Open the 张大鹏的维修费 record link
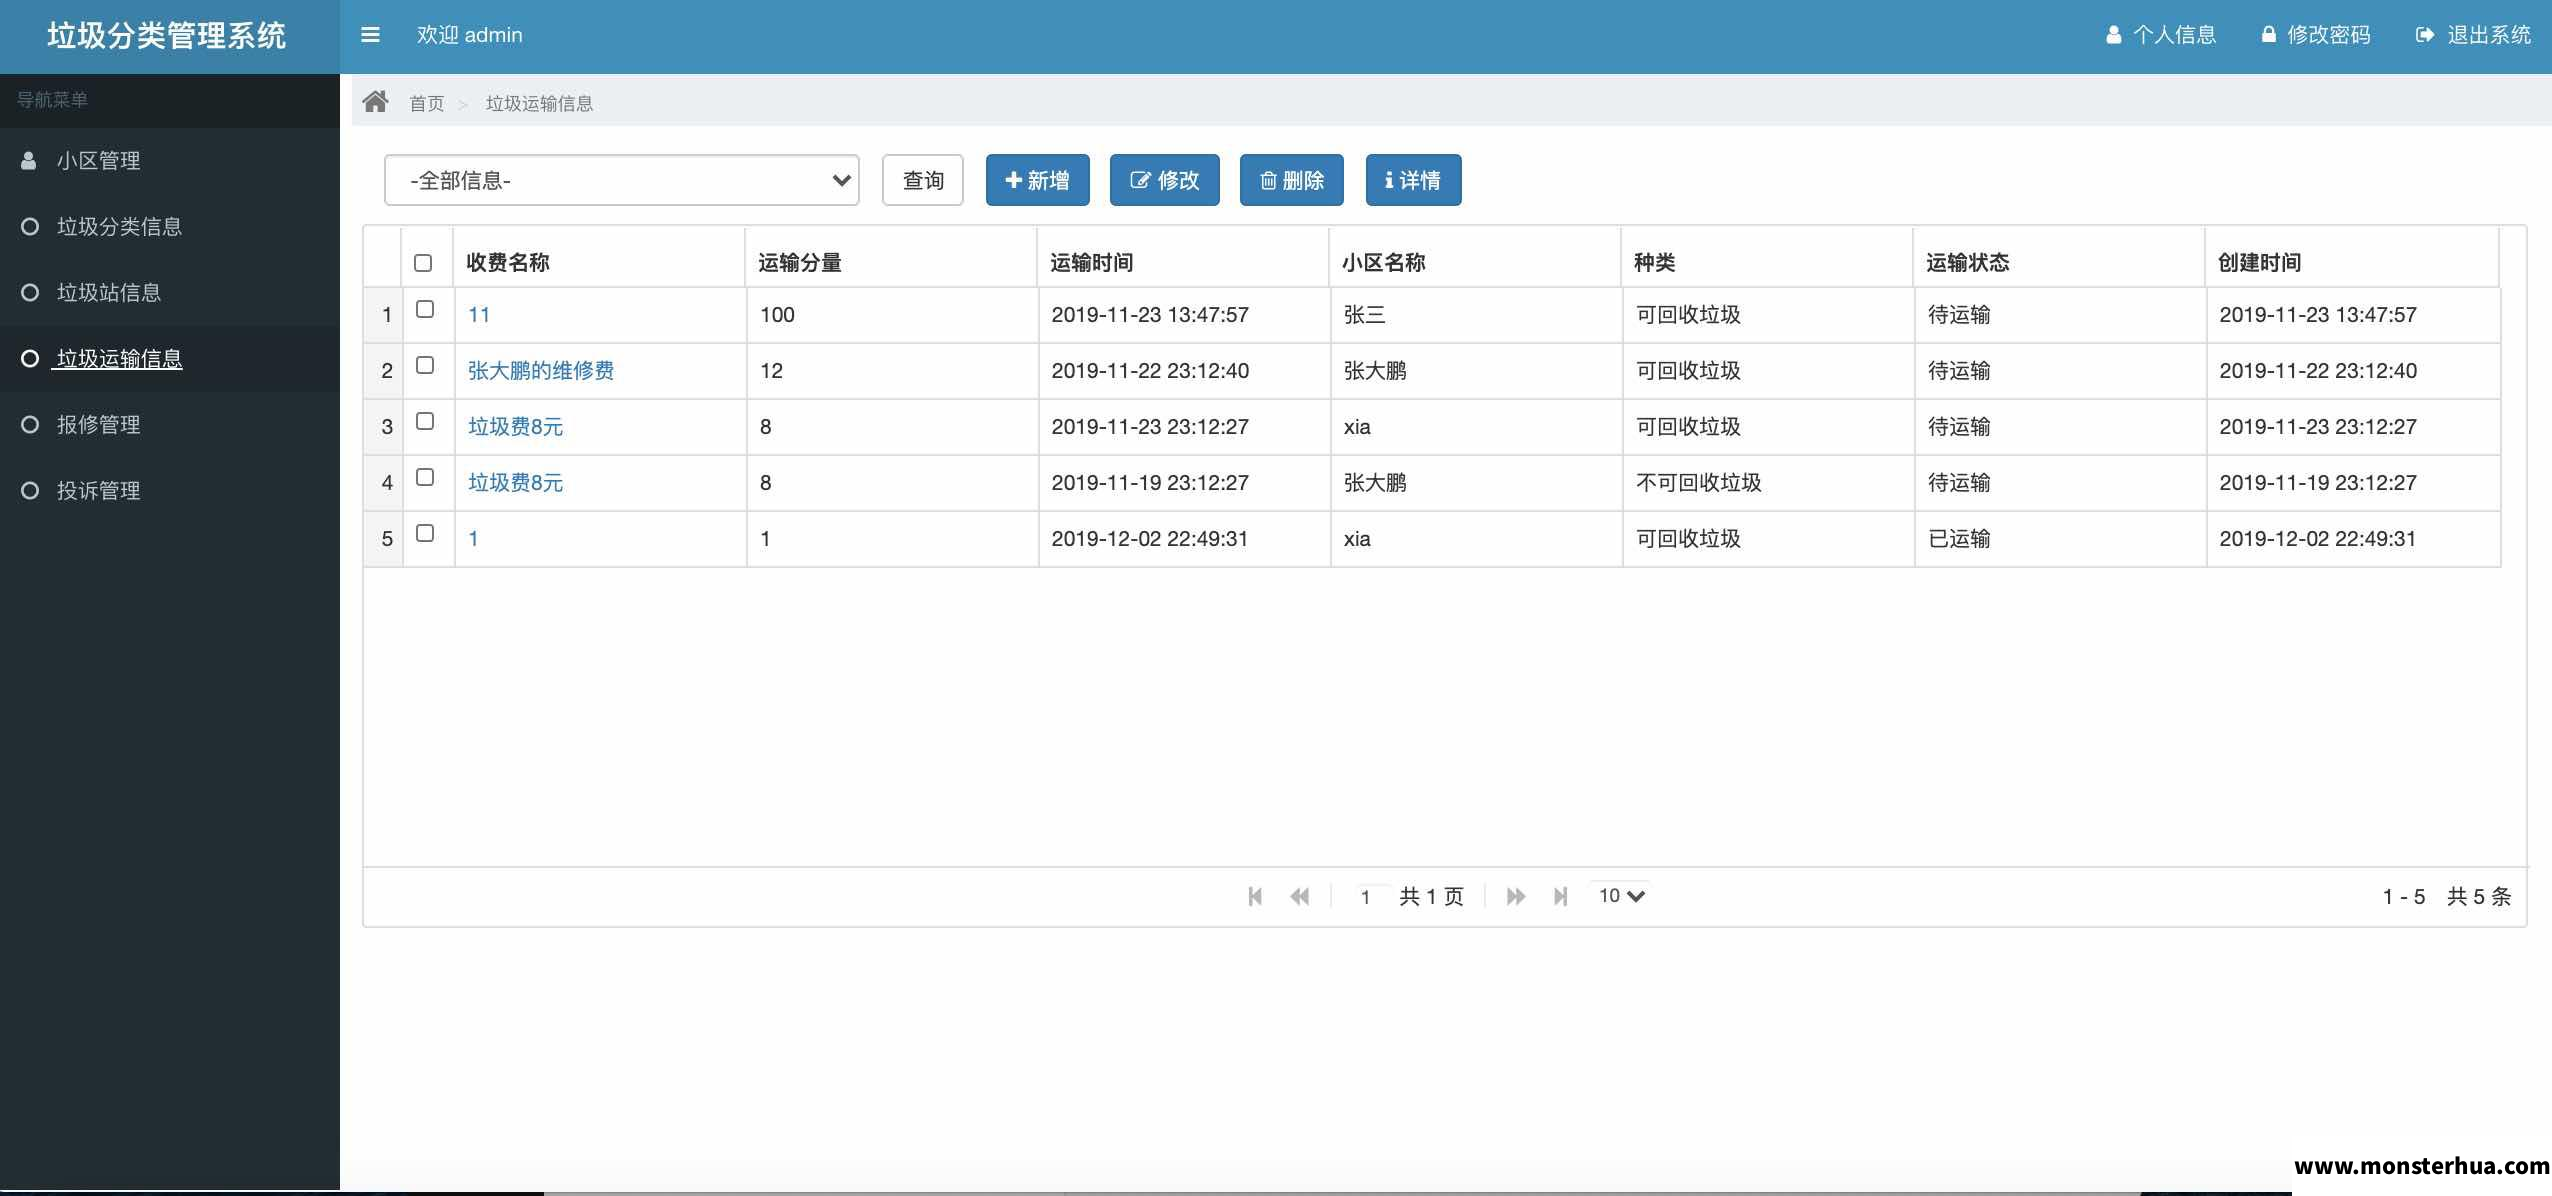Viewport: 2552px width, 1196px height. click(541, 370)
